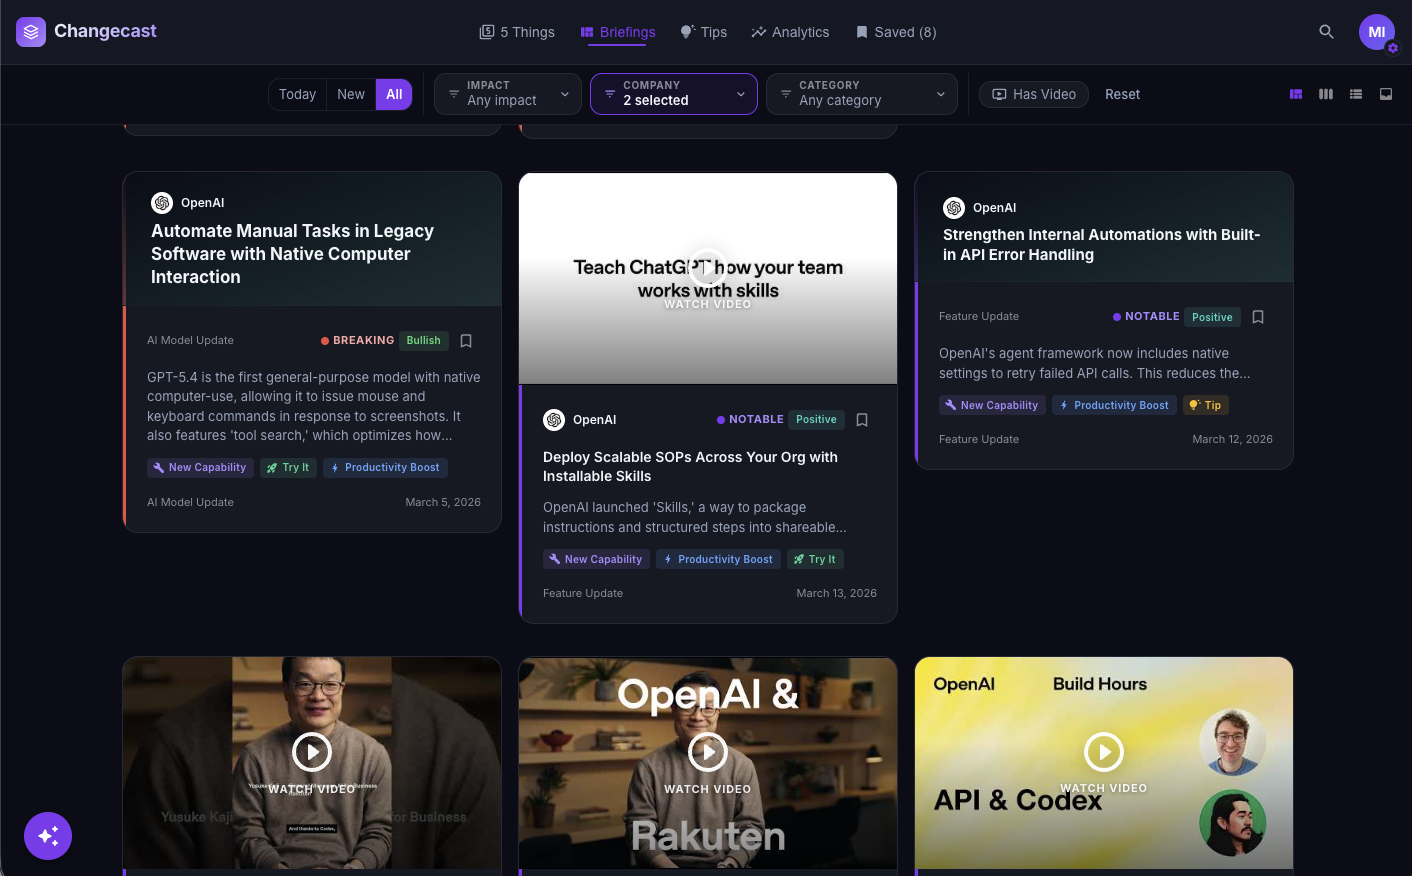Select the Today time filter
This screenshot has width=1412, height=876.
(297, 94)
